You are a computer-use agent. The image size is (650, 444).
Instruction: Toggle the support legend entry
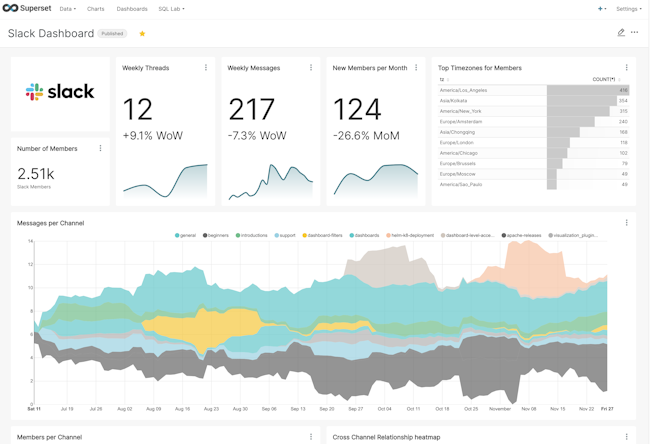click(x=285, y=235)
